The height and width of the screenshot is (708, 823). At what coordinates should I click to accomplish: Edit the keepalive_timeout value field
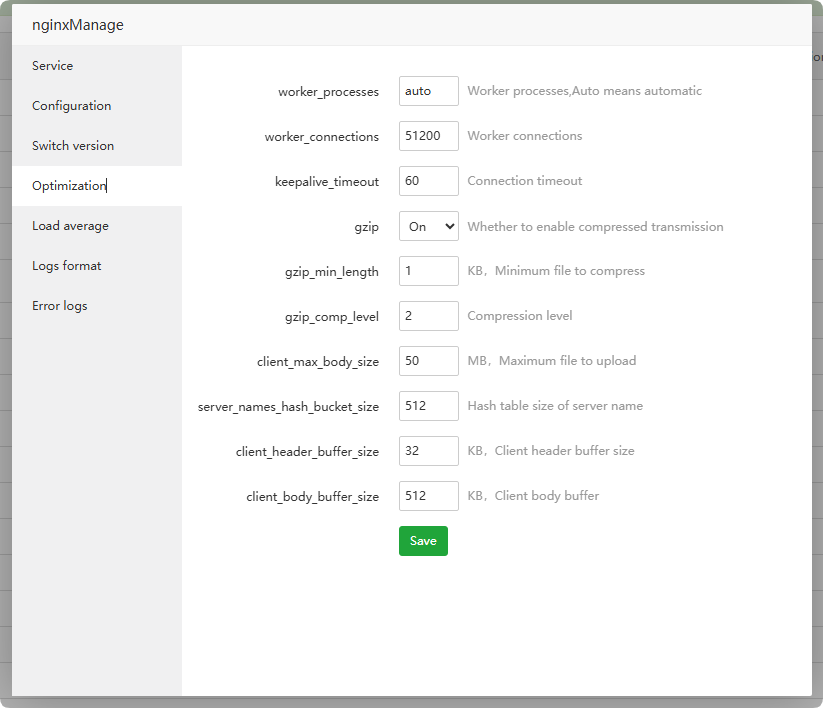(x=429, y=181)
